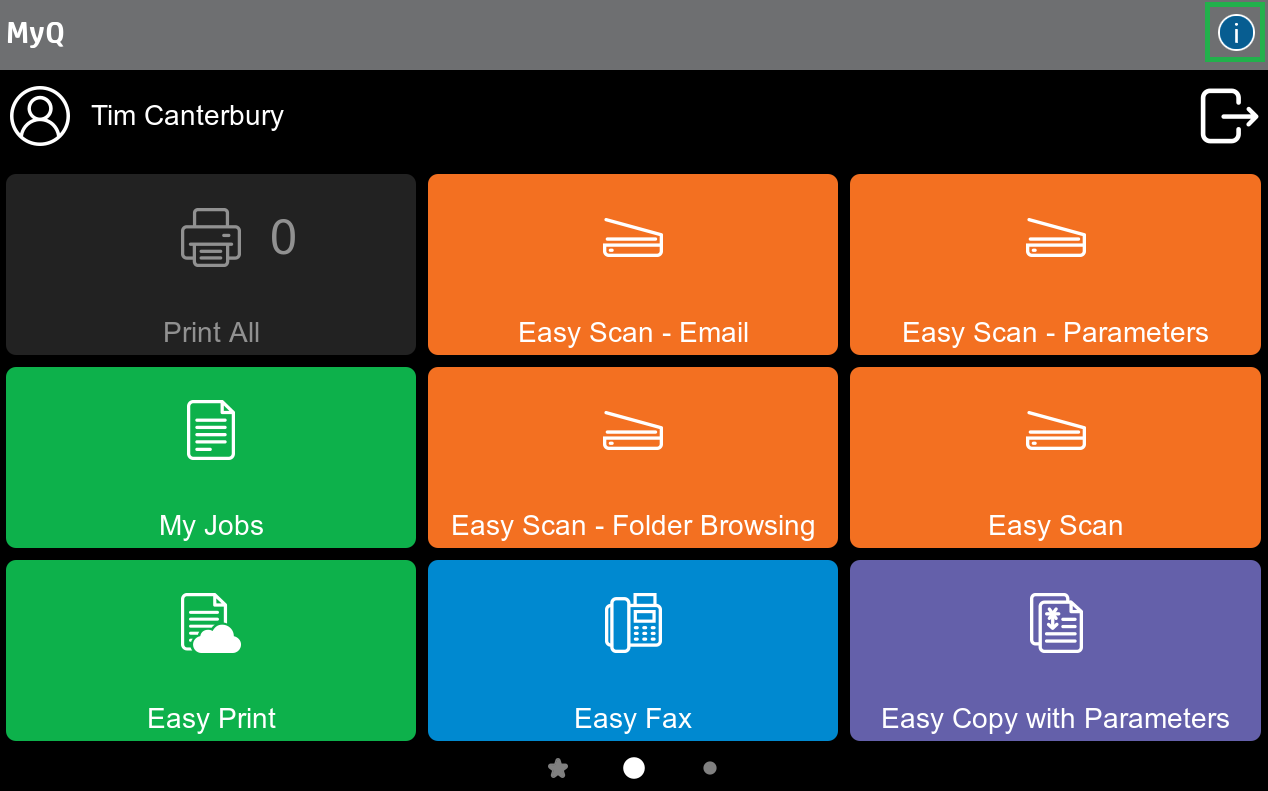Click the cloud document icon on Easy Print
Screen dimensions: 1268x791
(210, 623)
